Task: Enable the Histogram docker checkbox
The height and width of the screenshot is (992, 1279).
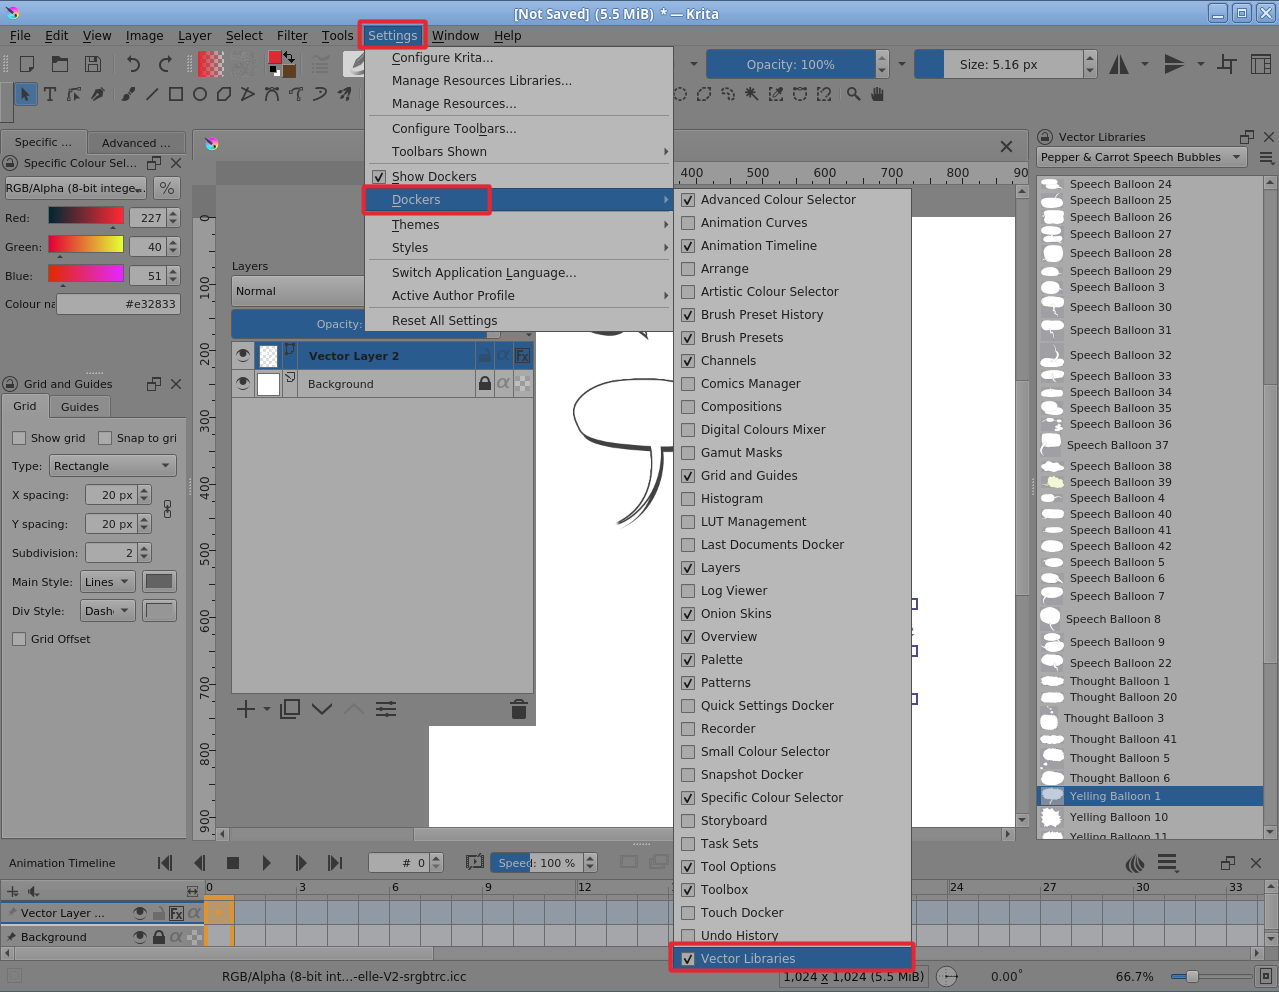Action: (x=688, y=499)
